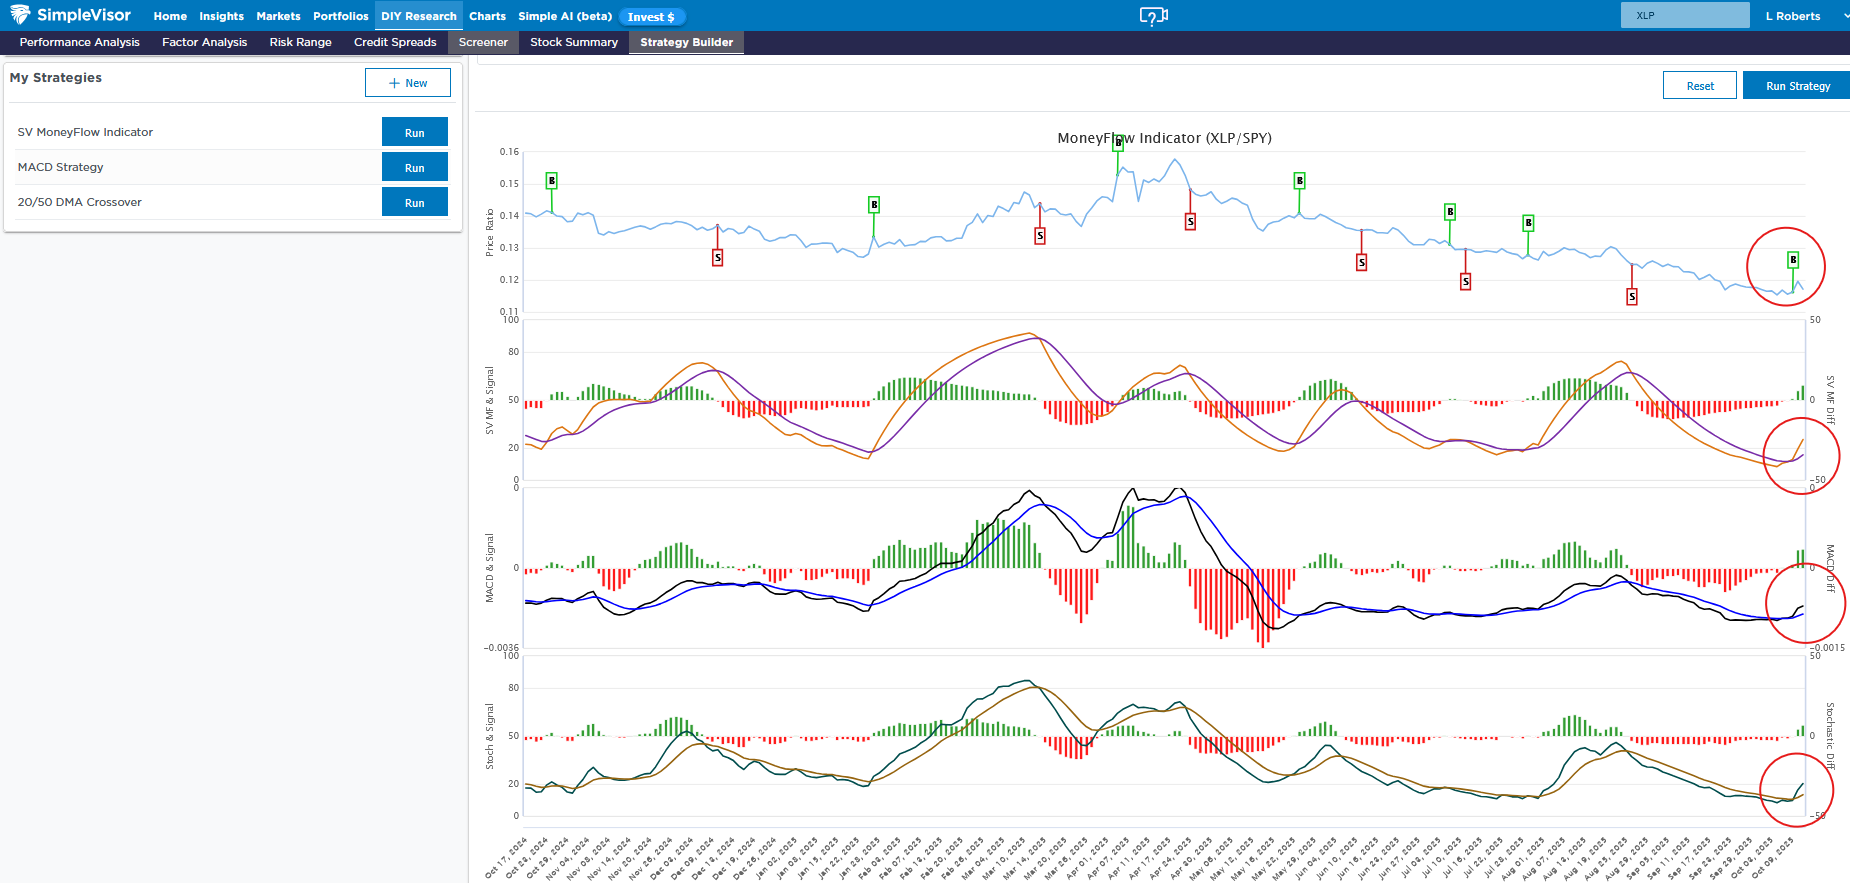Open the DIY Research menu

click(418, 16)
